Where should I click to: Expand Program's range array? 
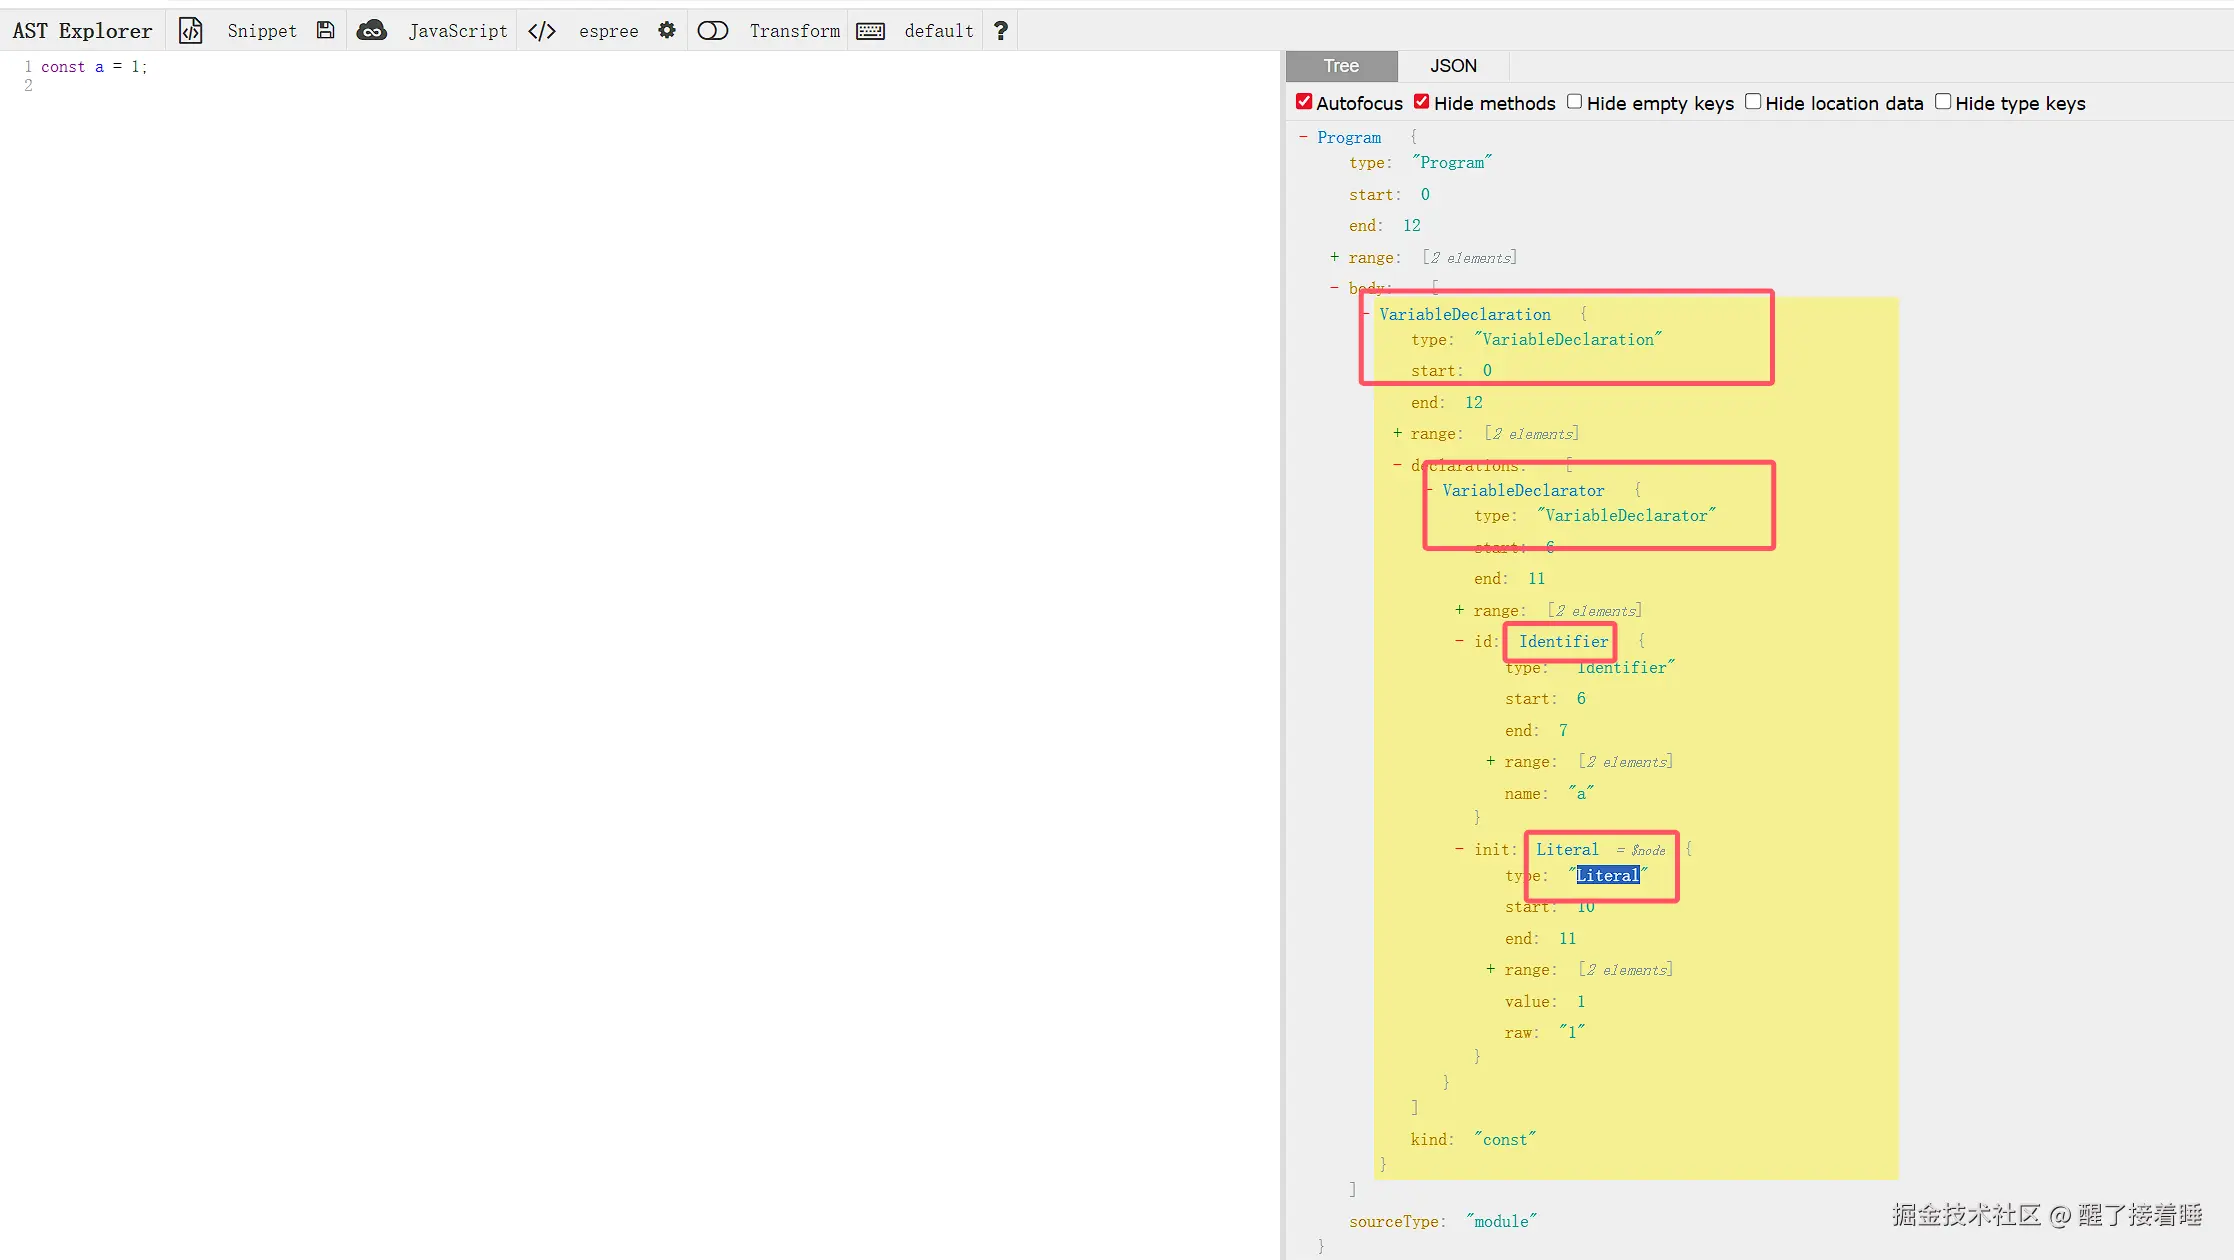point(1334,257)
